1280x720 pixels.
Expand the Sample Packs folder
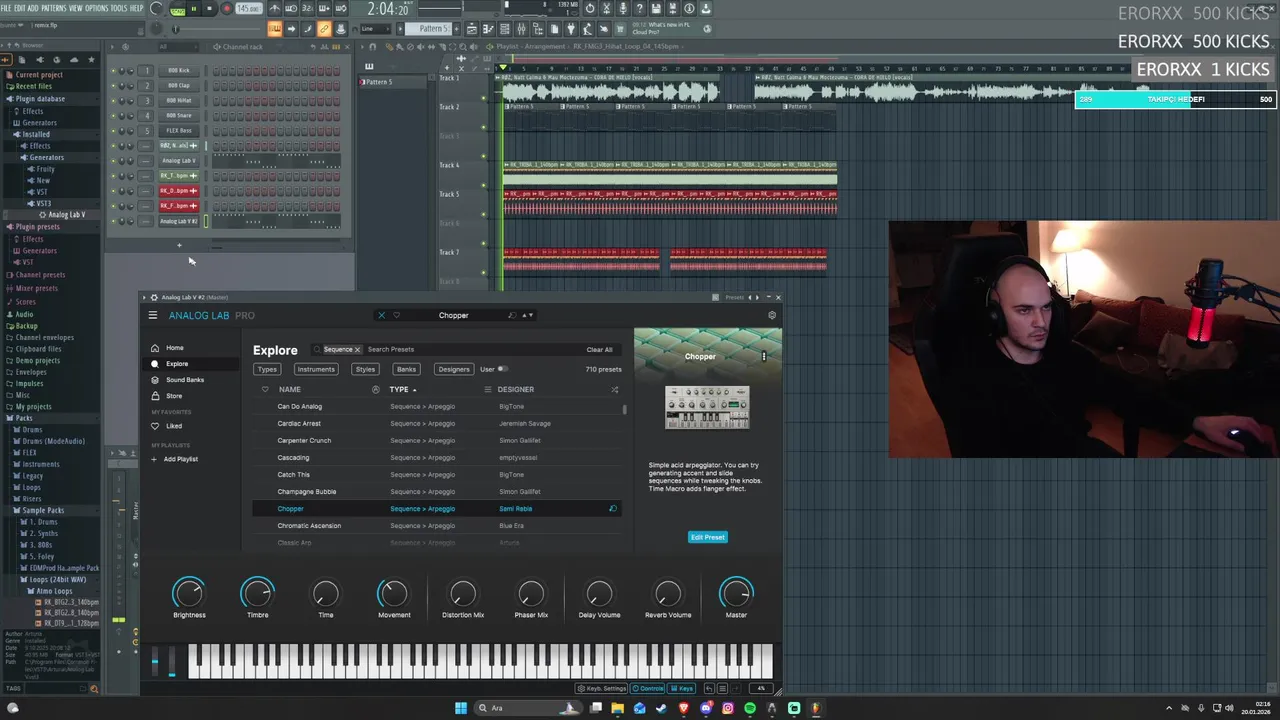coord(43,510)
